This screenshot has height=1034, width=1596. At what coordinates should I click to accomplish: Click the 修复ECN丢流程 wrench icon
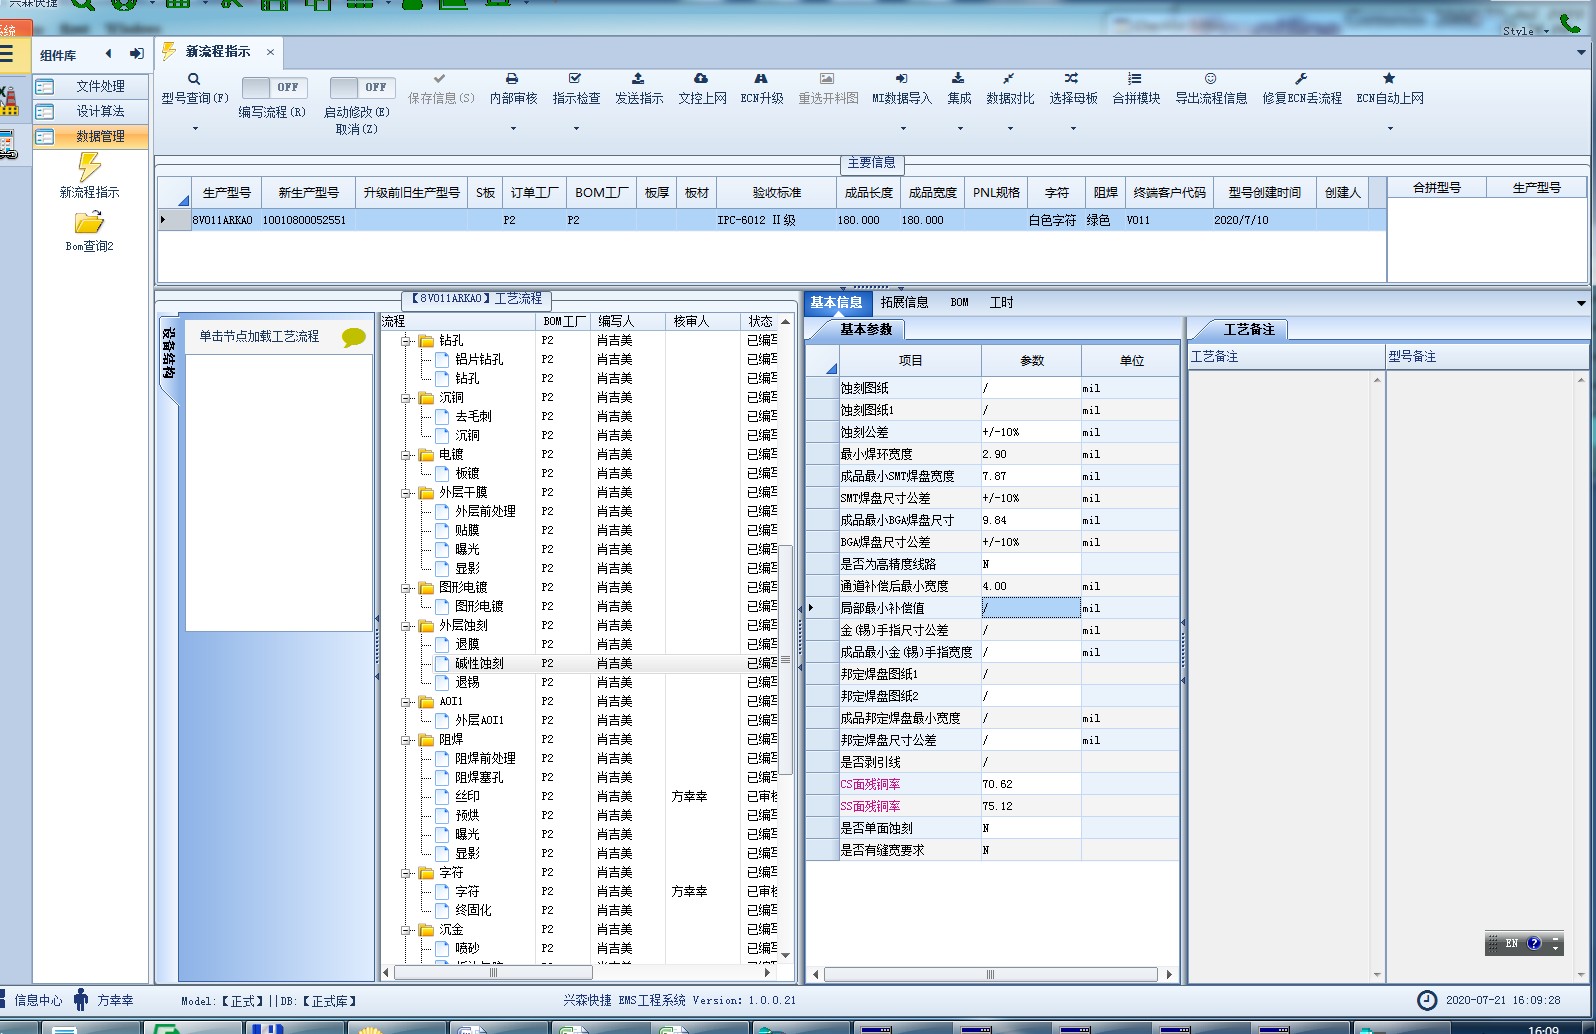click(x=1301, y=78)
